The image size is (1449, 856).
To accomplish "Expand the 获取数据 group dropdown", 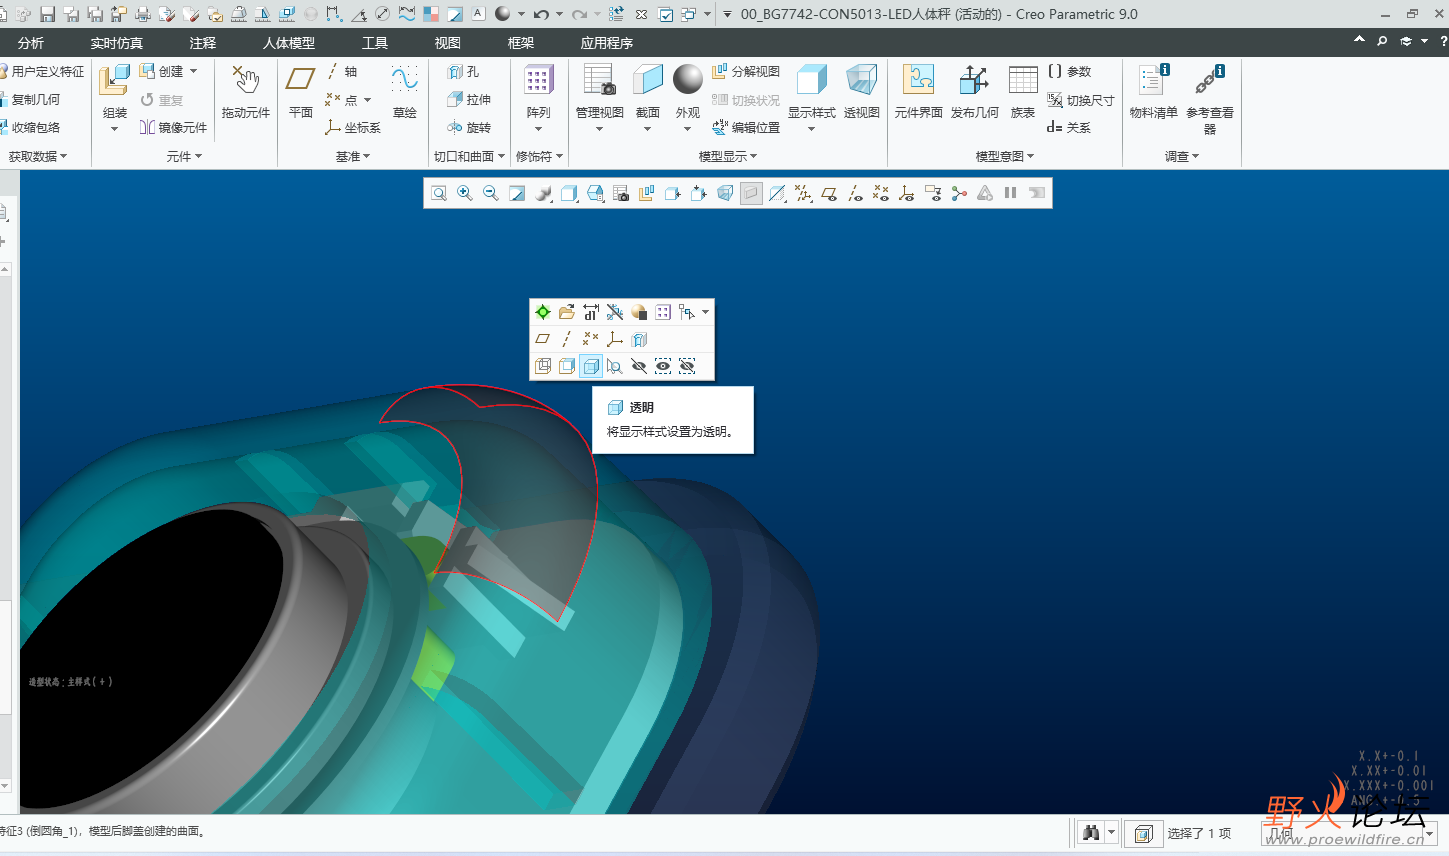I will [38, 156].
